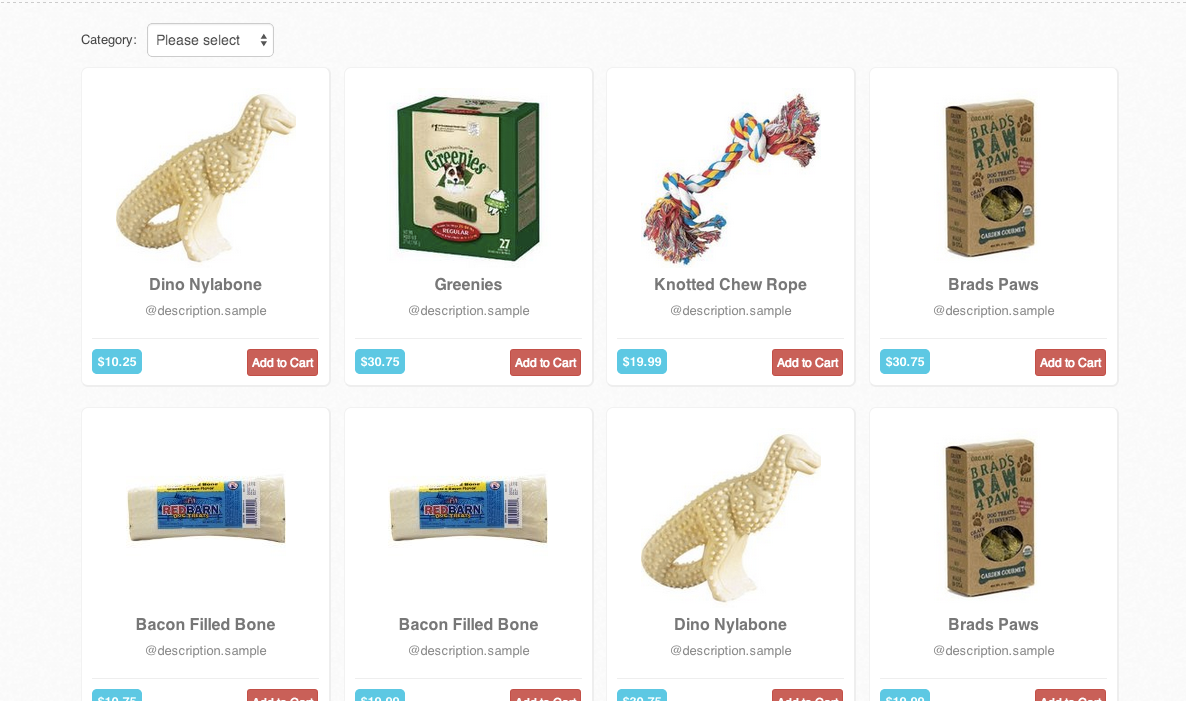Add Greenies to cart

pos(545,362)
